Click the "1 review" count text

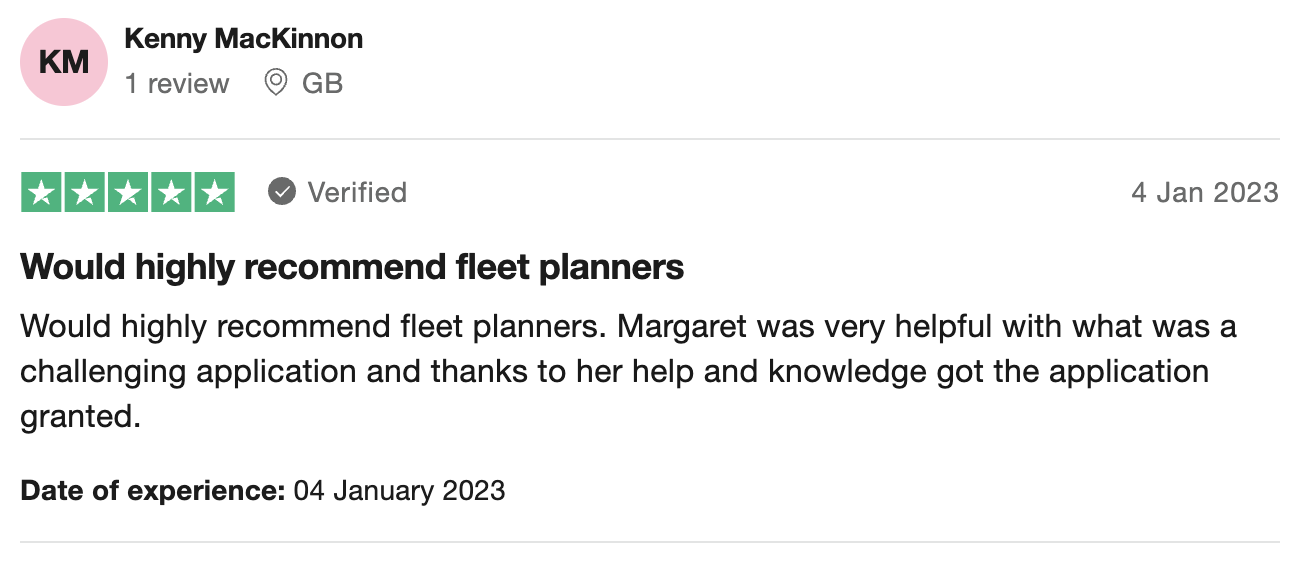pyautogui.click(x=177, y=83)
